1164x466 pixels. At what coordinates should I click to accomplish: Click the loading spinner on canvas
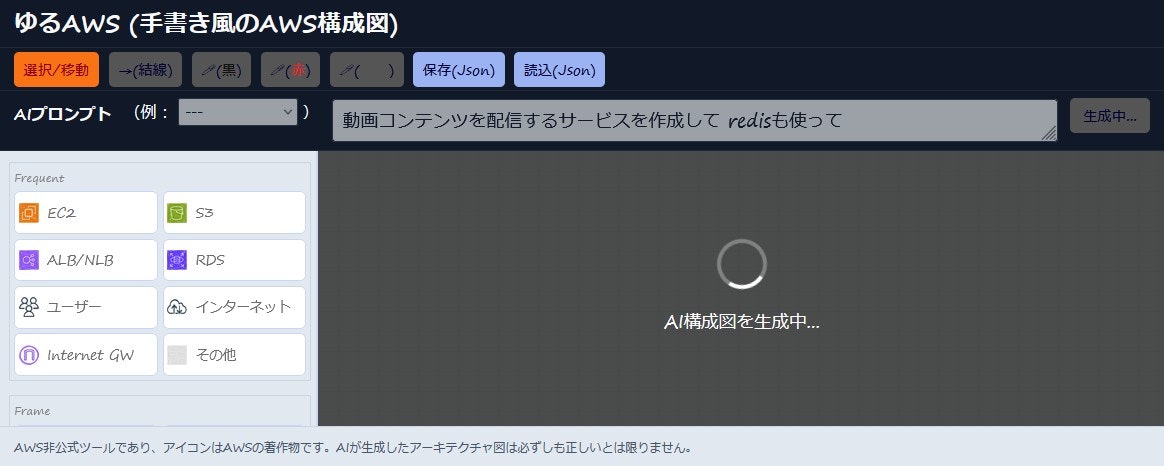(742, 264)
